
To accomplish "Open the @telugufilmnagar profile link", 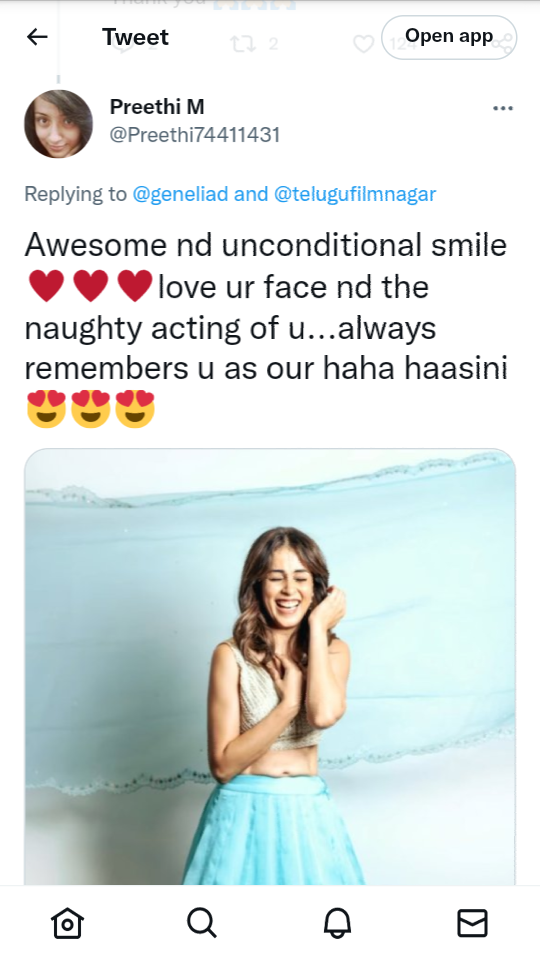I will pos(354,194).
